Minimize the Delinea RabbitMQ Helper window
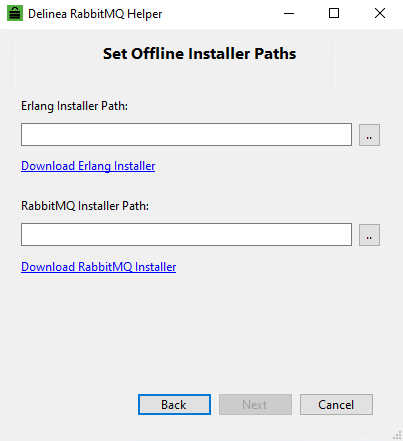 click(289, 14)
